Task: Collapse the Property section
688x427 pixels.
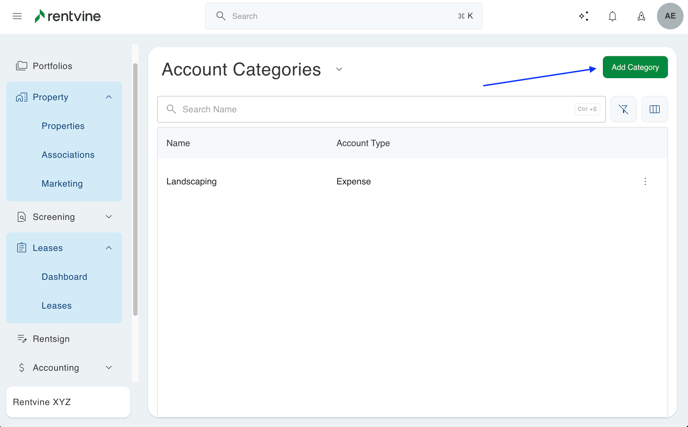Action: point(109,97)
